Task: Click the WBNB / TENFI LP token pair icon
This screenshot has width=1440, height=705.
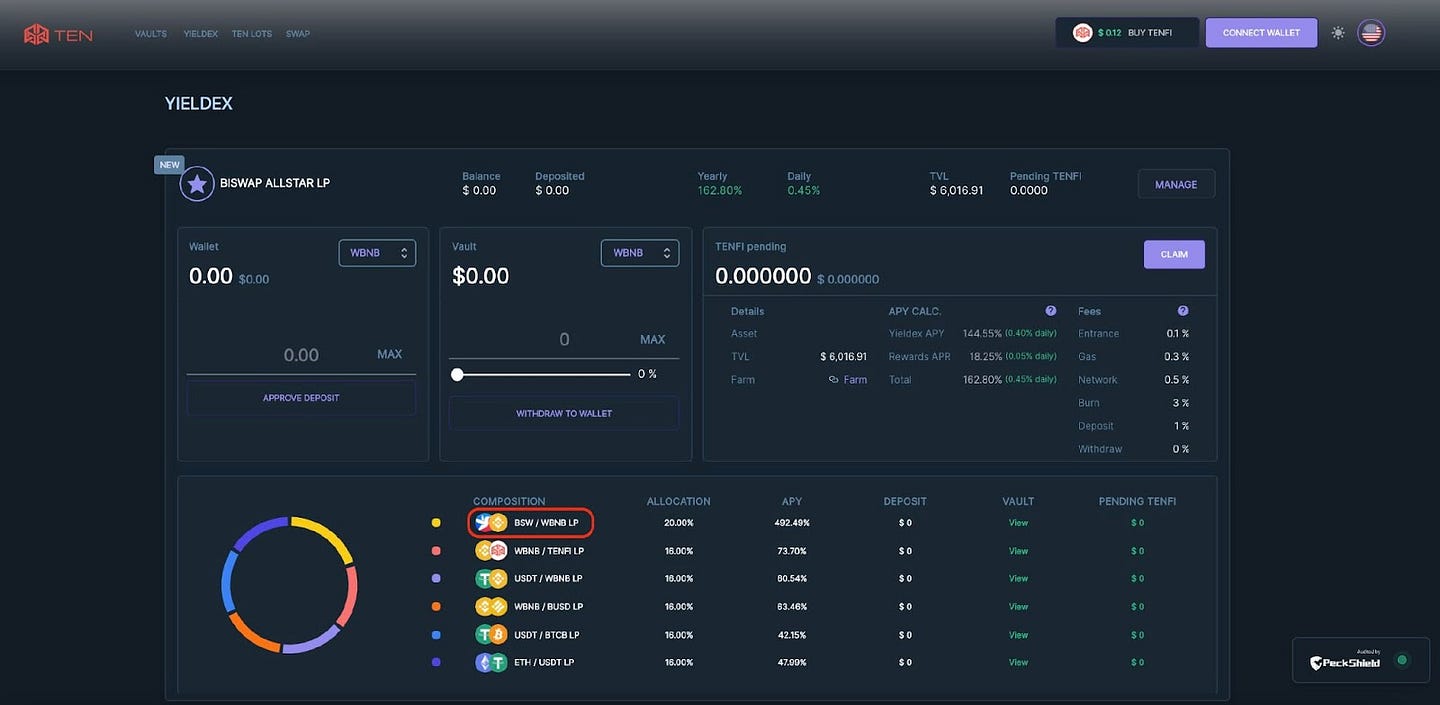Action: point(491,551)
